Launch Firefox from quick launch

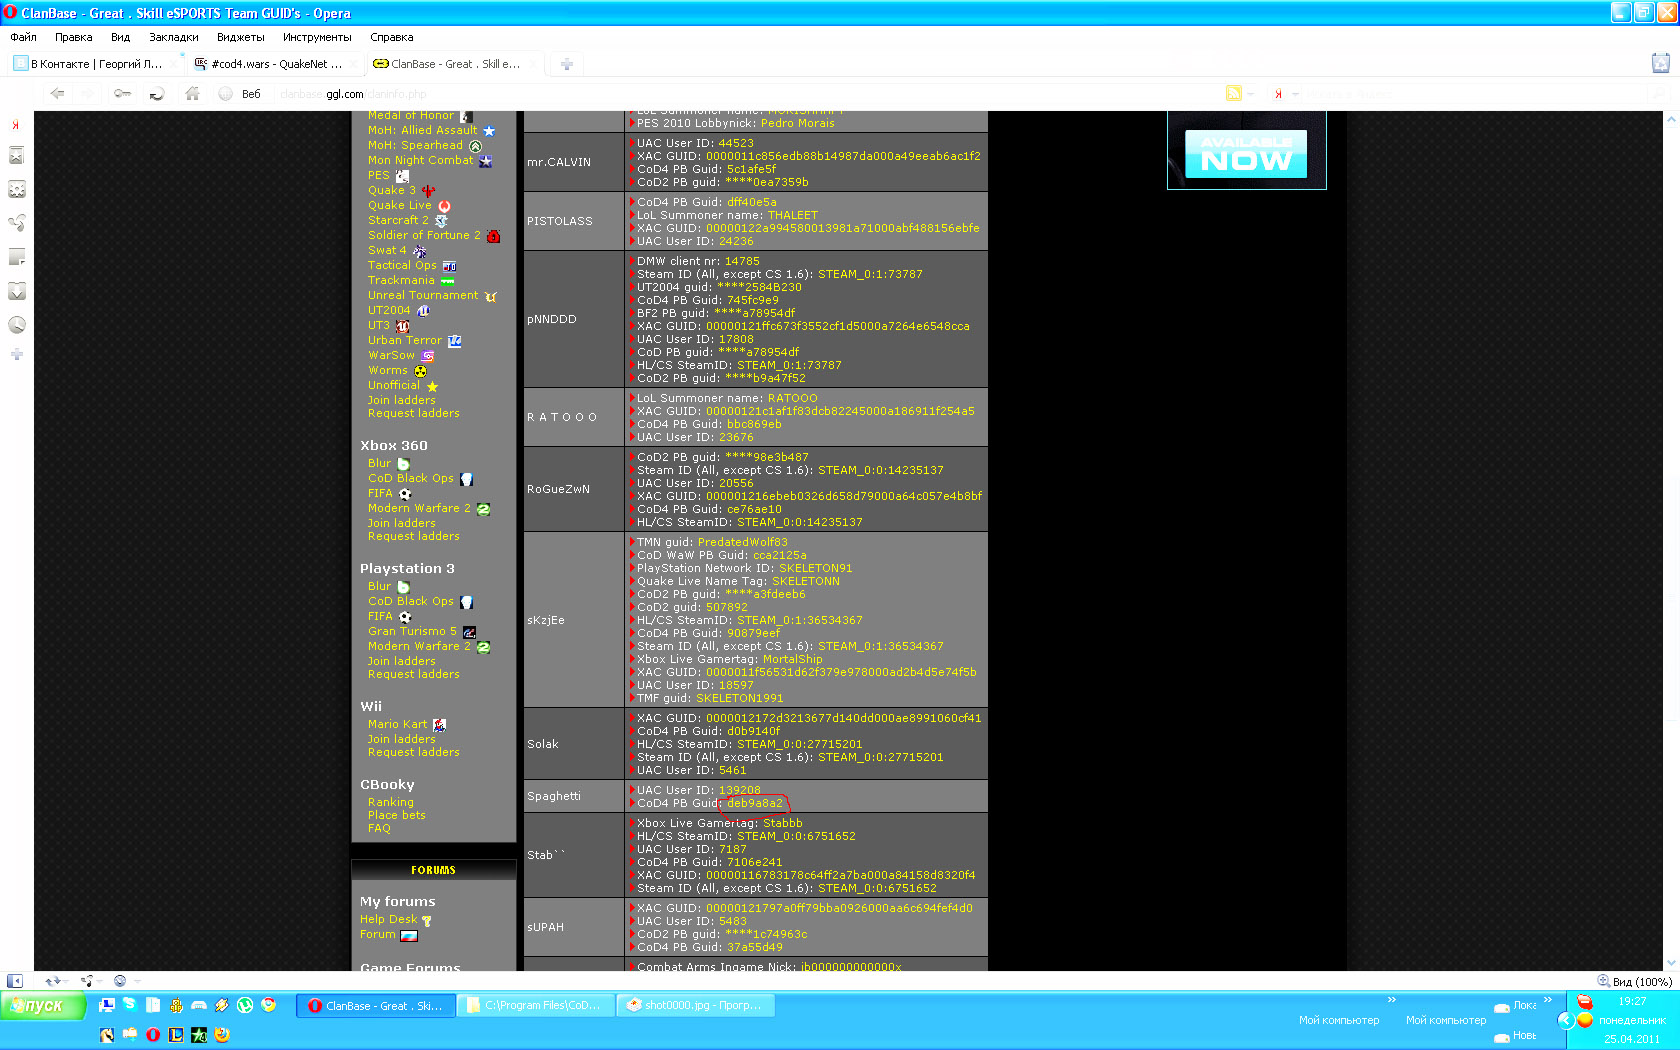point(222,1035)
